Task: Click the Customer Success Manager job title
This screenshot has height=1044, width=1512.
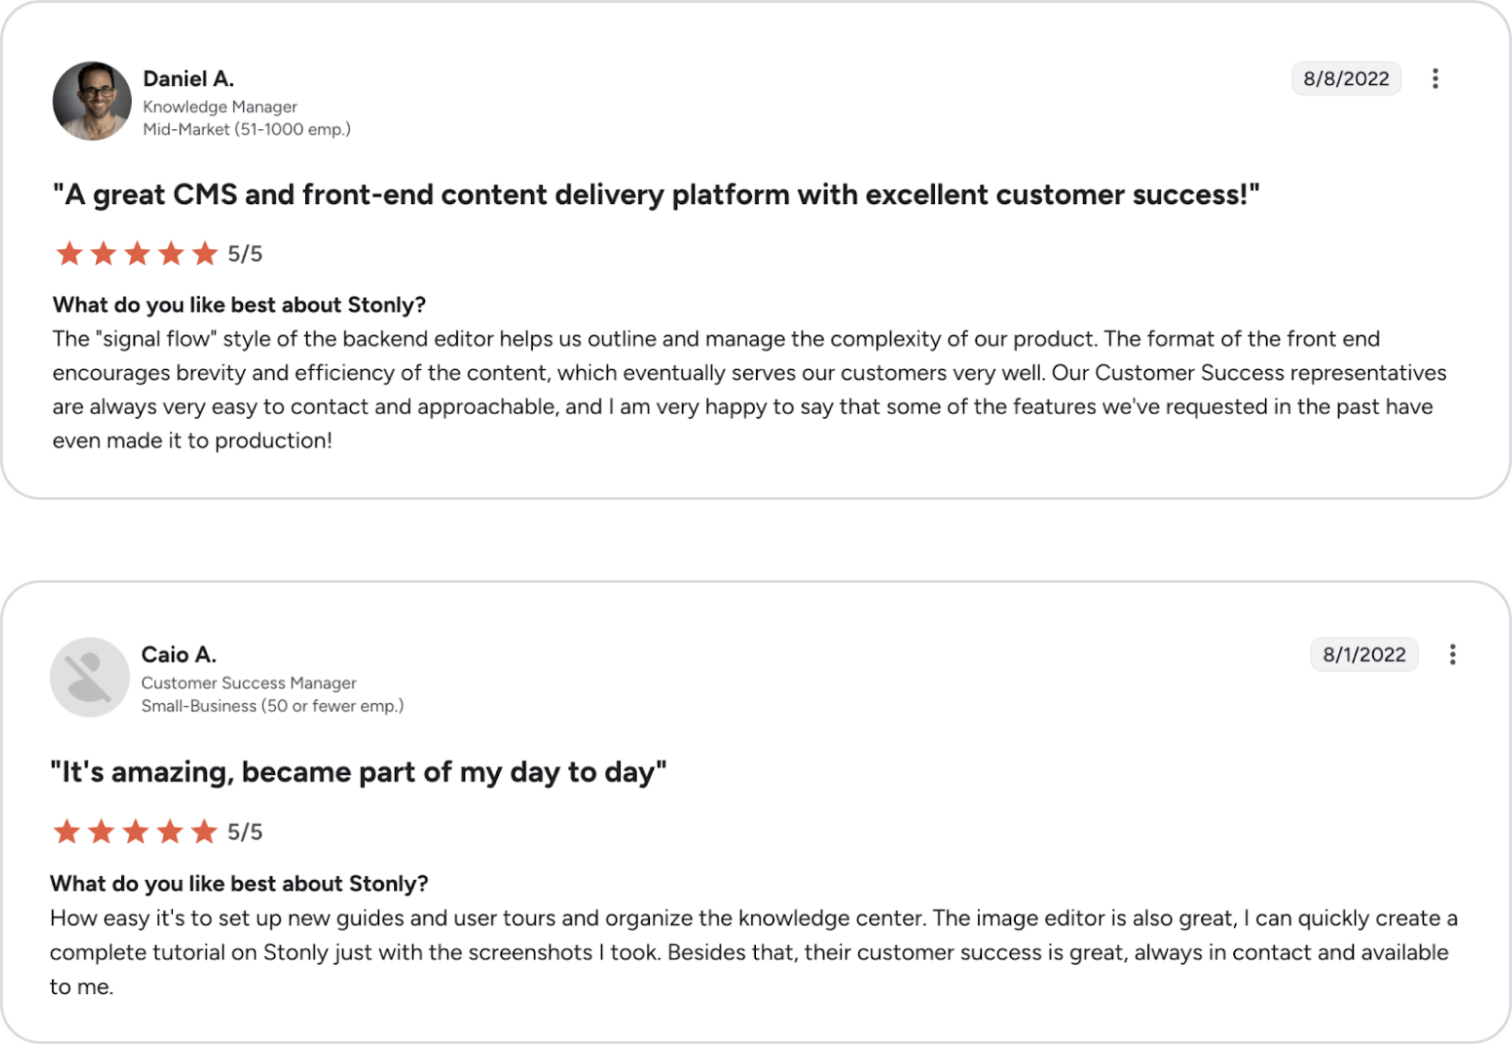Action: (x=248, y=682)
